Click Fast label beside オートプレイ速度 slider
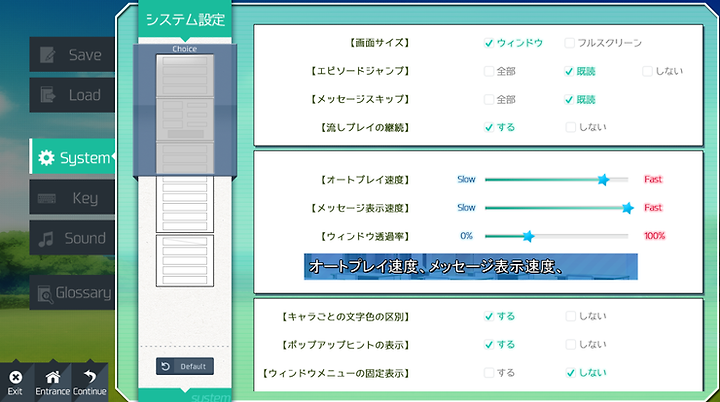Image resolution: width=720 pixels, height=402 pixels. coord(653,179)
